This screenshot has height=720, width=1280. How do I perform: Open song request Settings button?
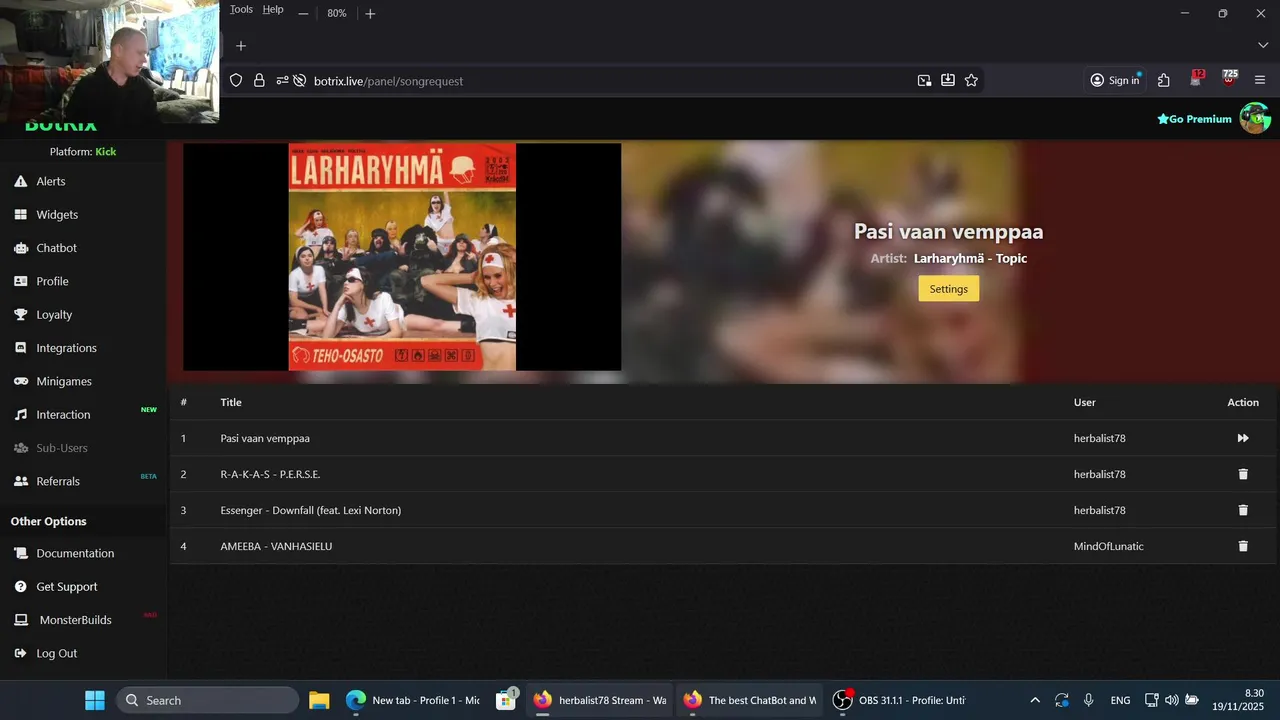[x=948, y=289]
